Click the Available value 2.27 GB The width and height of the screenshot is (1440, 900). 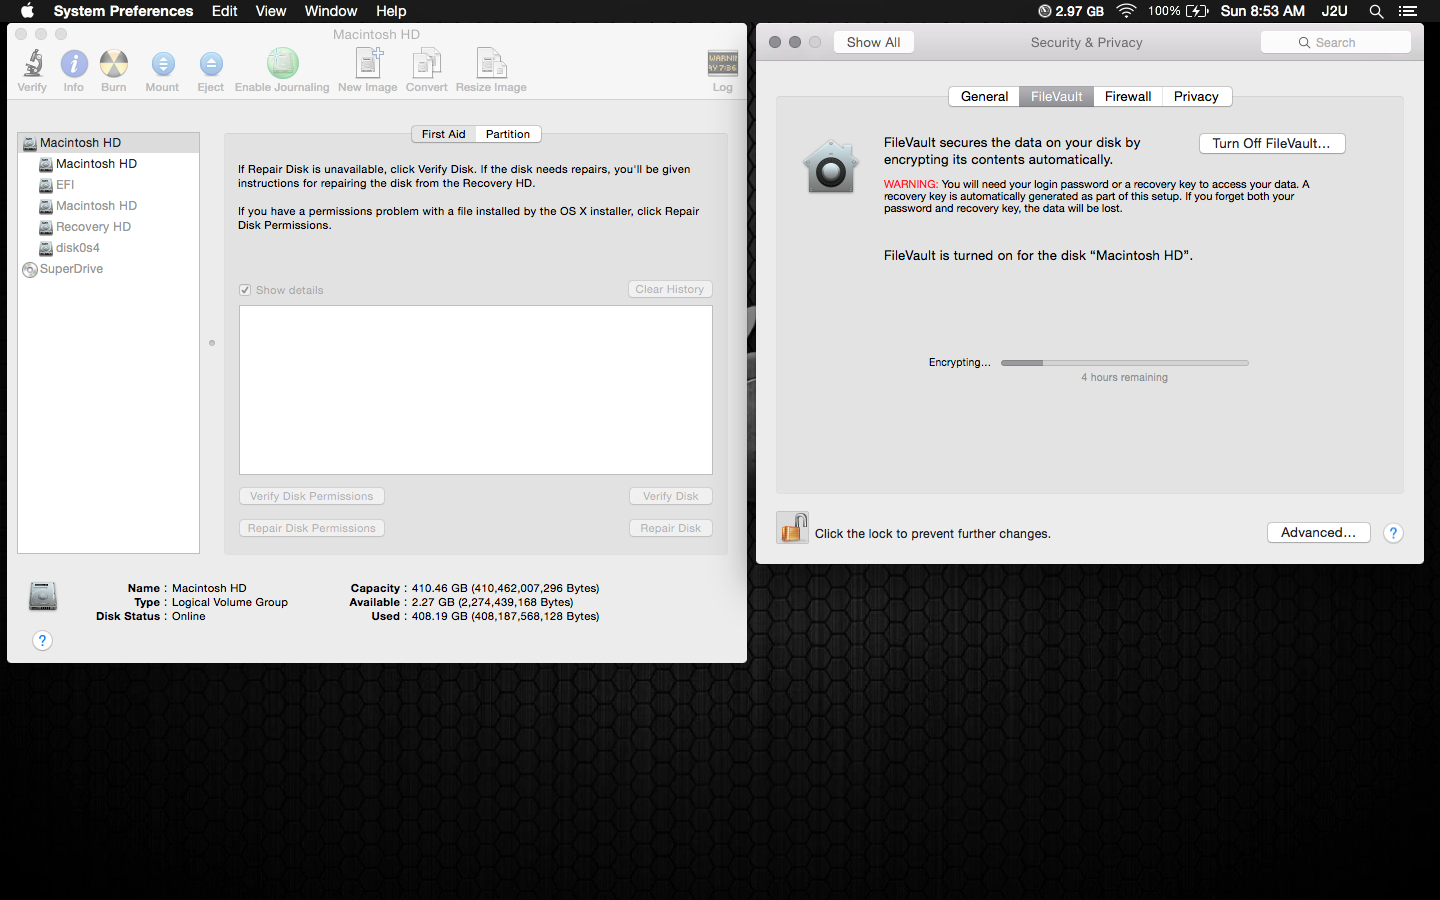pyautogui.click(x=493, y=603)
